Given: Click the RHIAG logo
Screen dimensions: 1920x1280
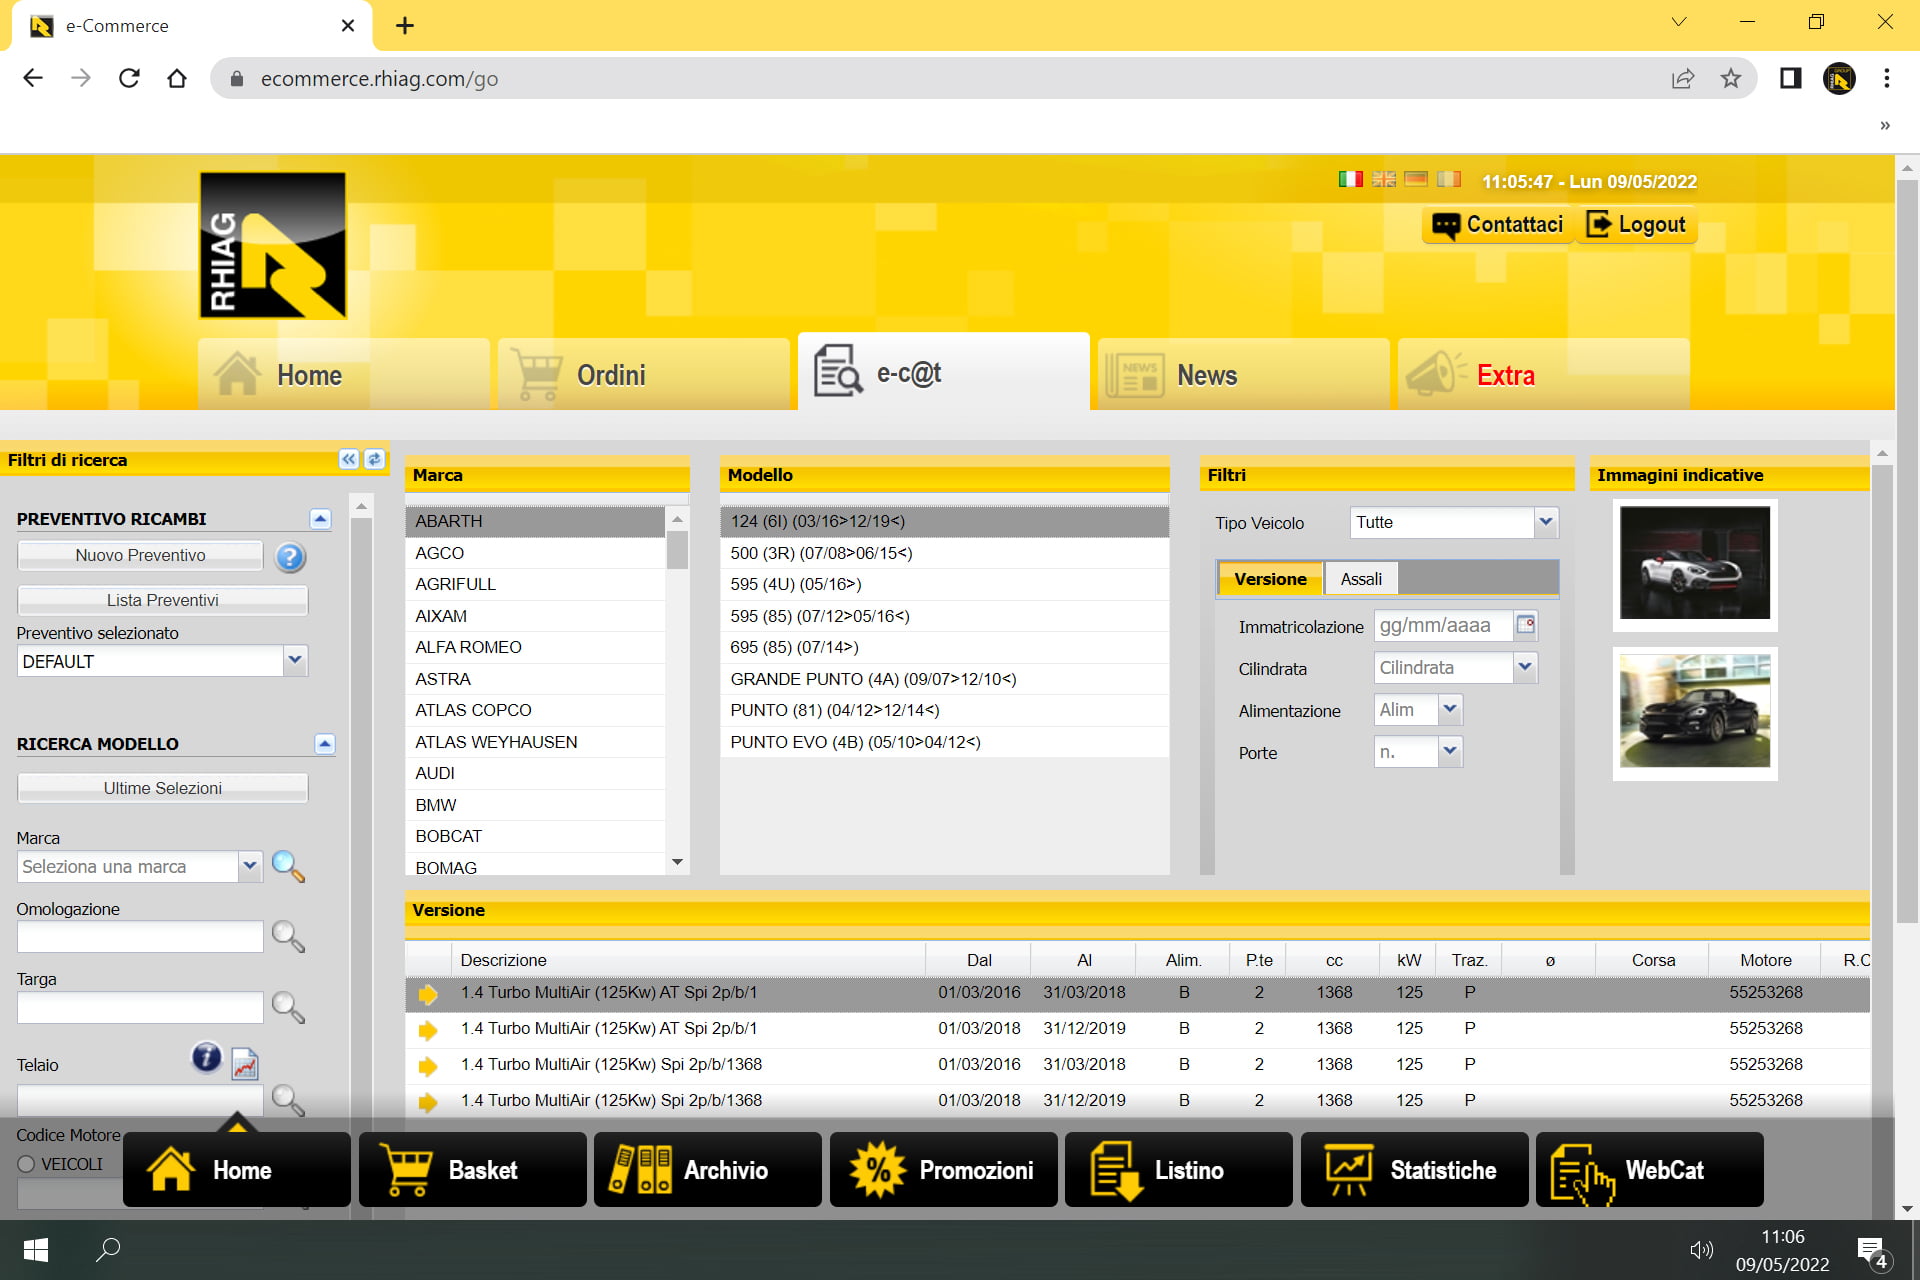Looking at the screenshot, I should click(x=273, y=245).
